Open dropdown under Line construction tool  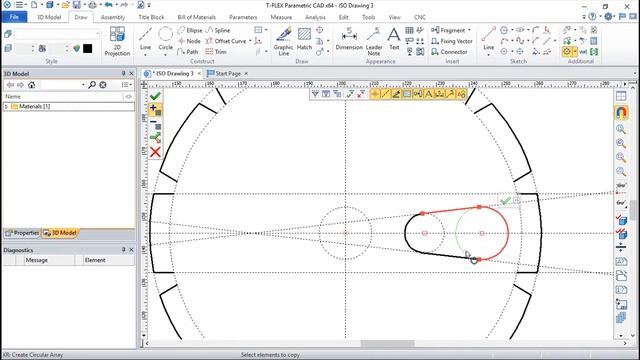point(145,54)
